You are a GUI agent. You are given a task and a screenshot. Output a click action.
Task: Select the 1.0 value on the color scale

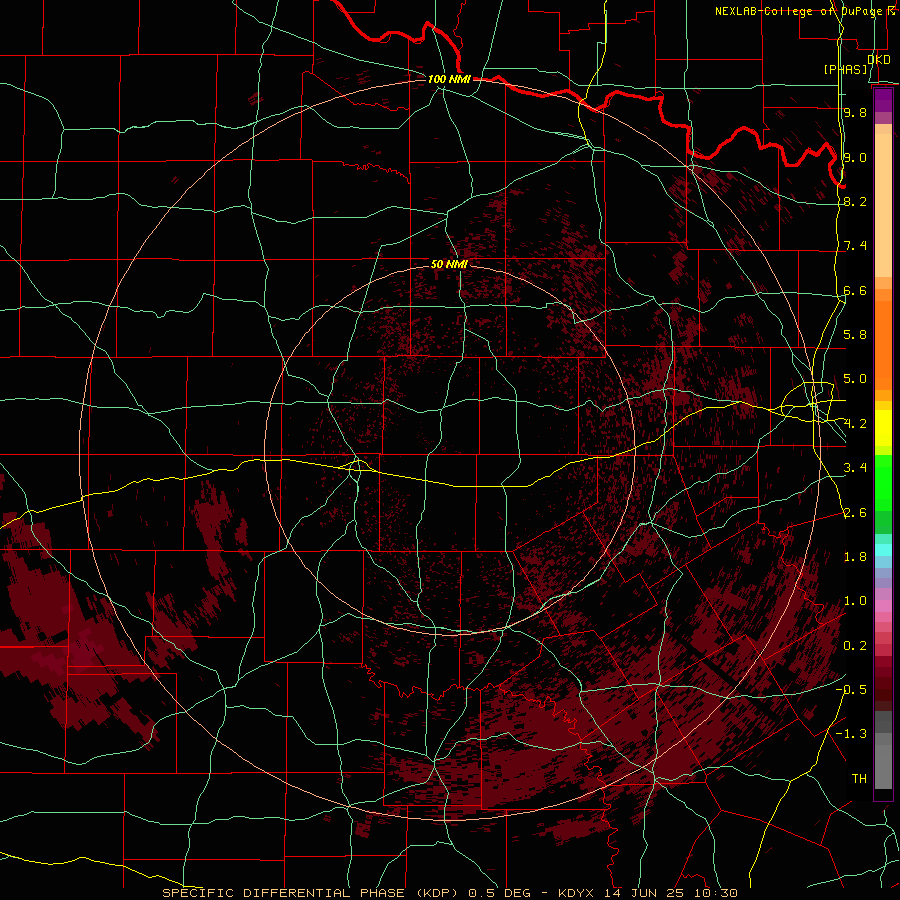click(855, 601)
